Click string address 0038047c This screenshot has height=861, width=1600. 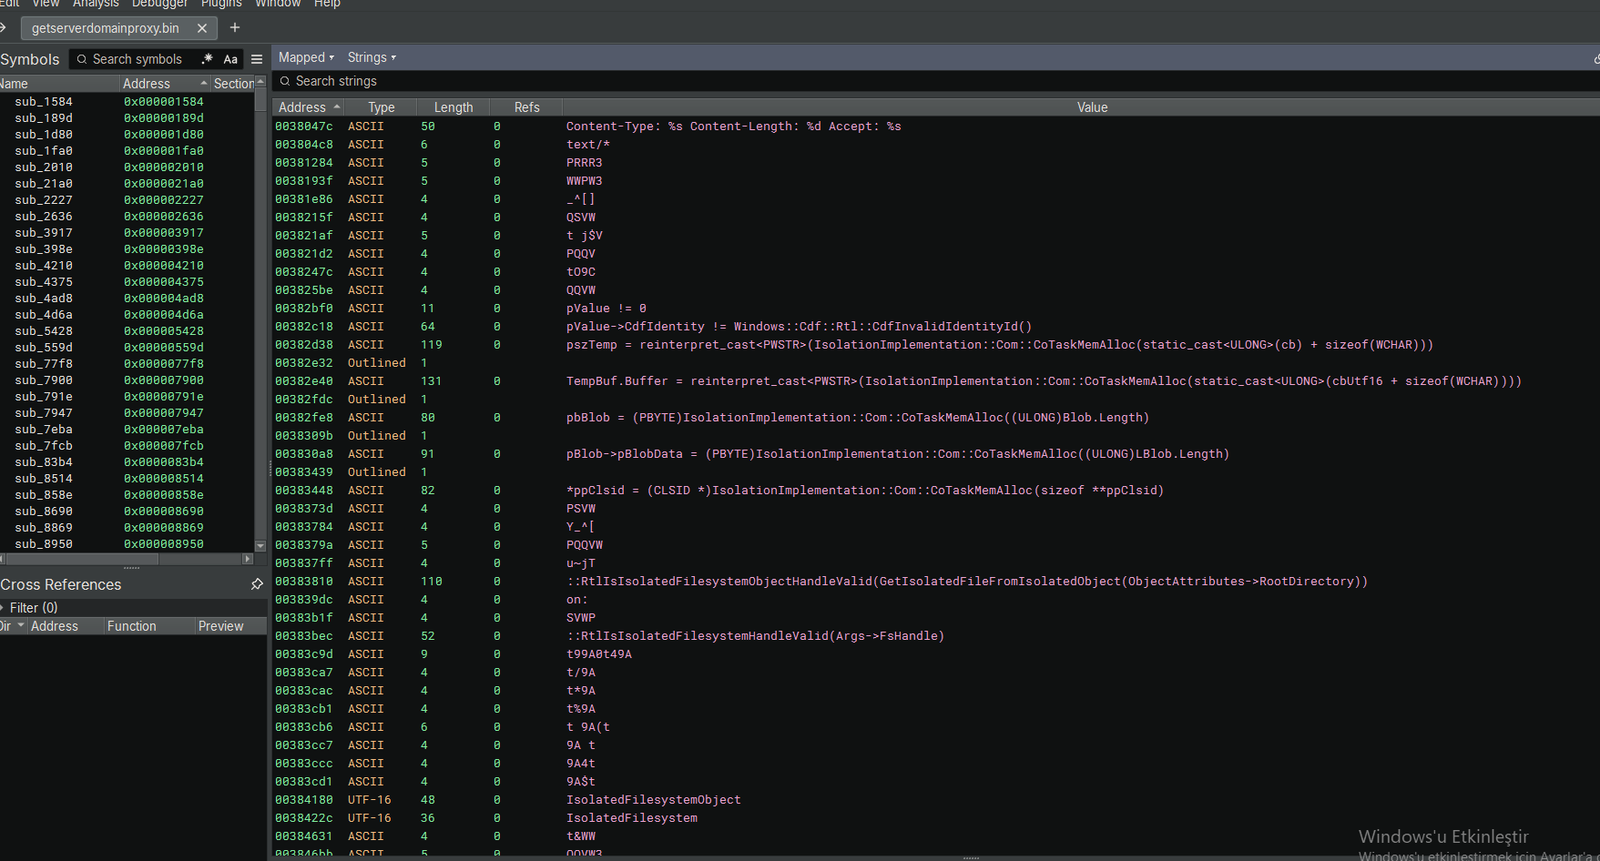[x=304, y=126]
